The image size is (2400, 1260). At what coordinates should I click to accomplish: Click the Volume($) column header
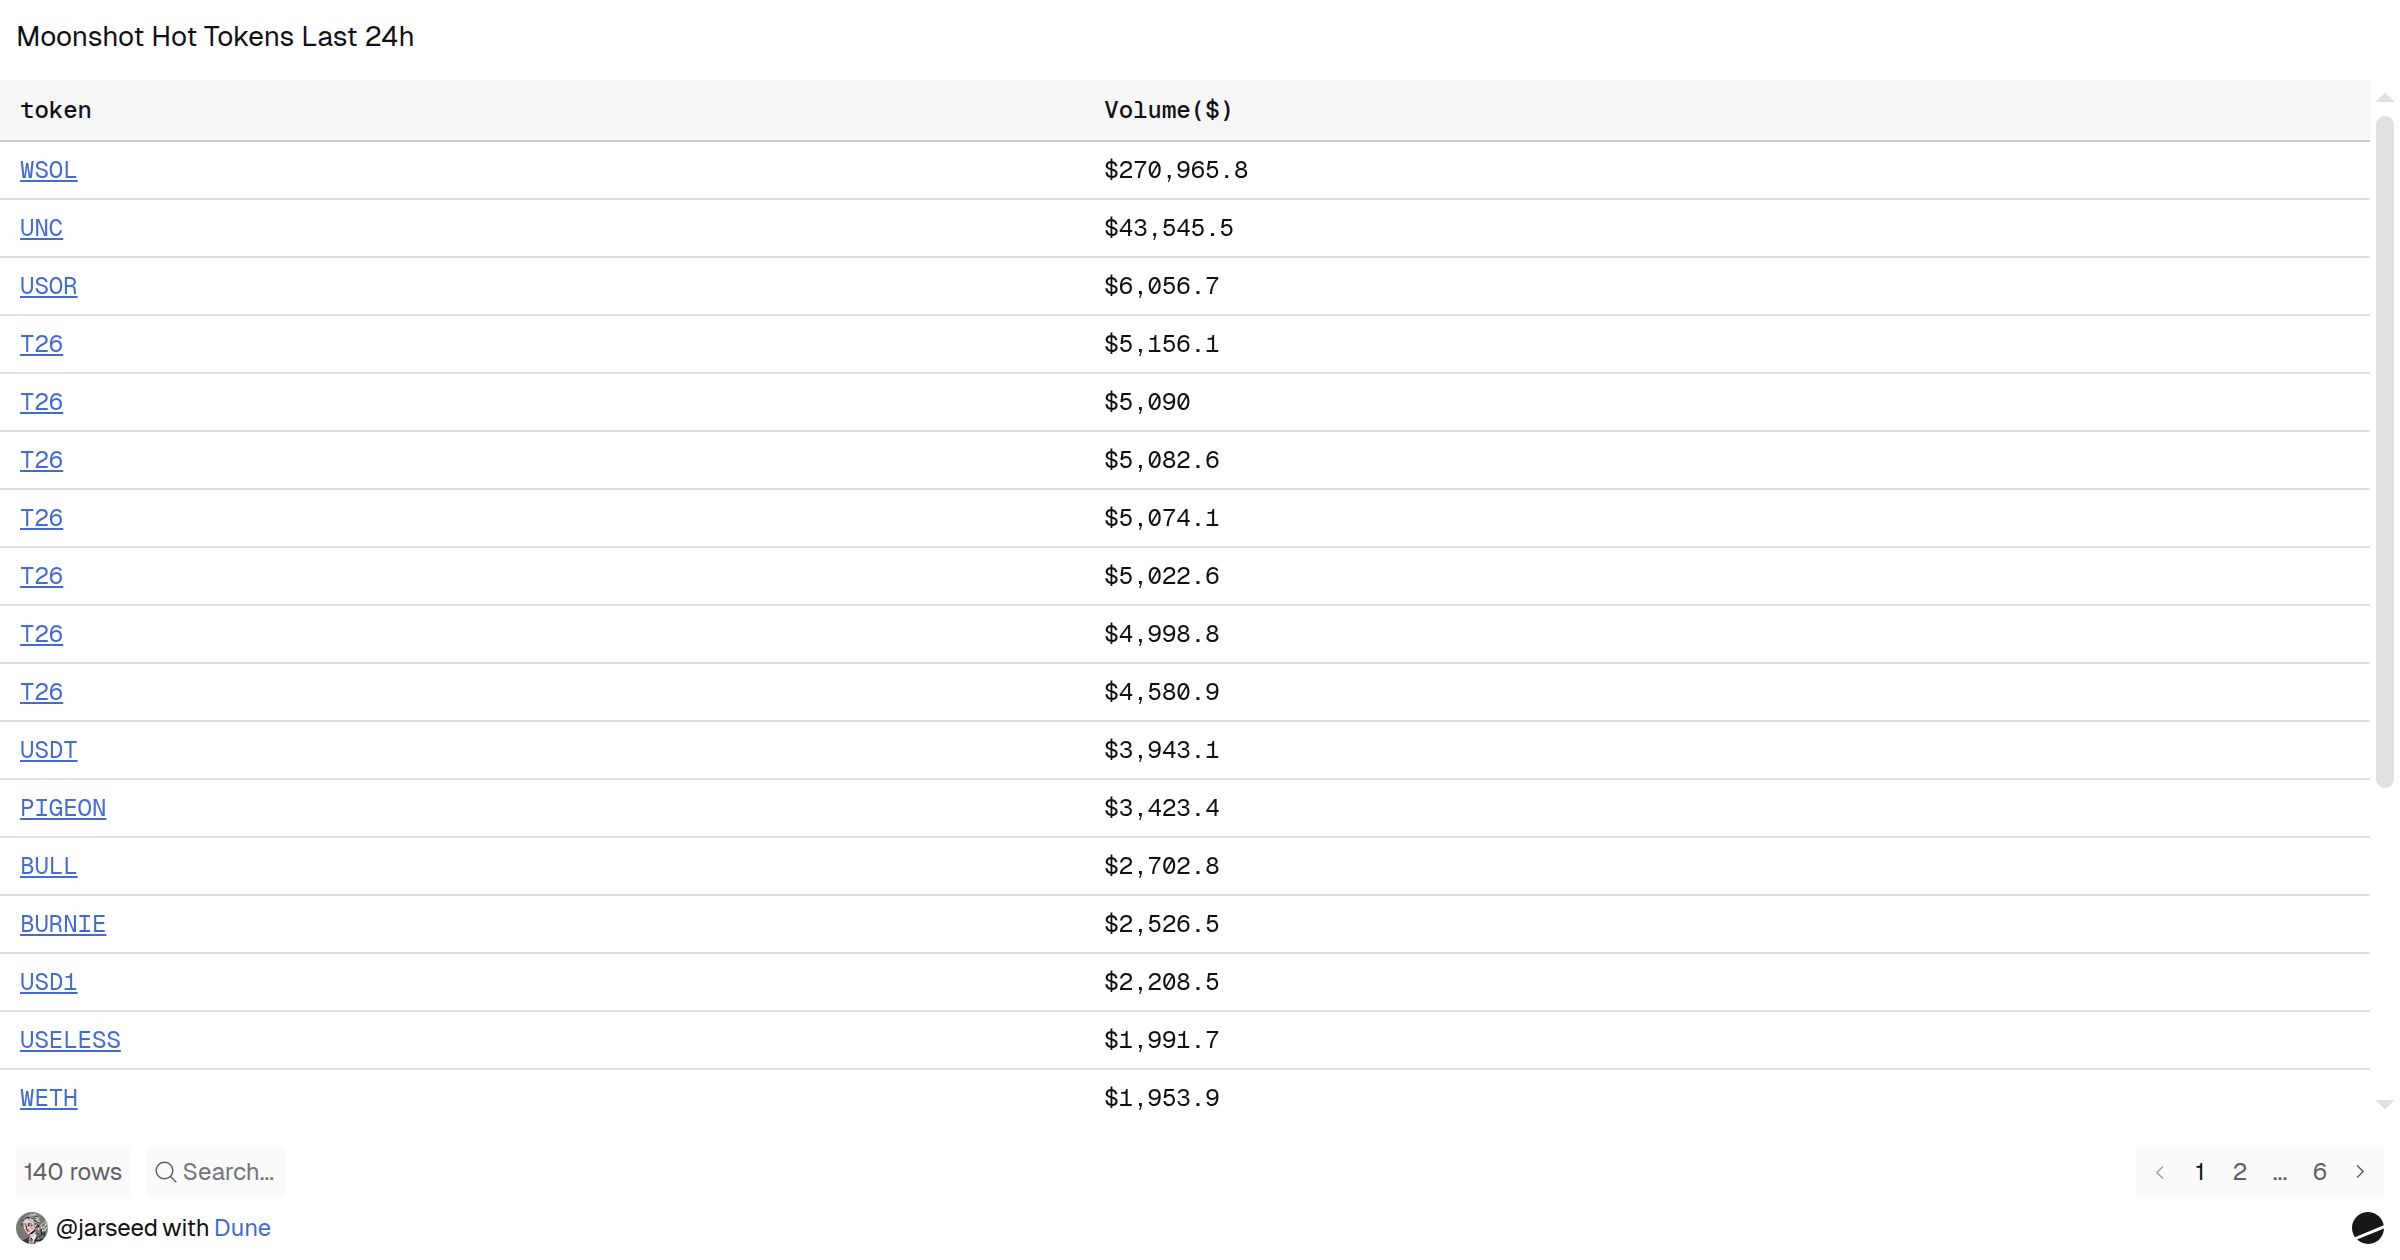coord(1168,110)
